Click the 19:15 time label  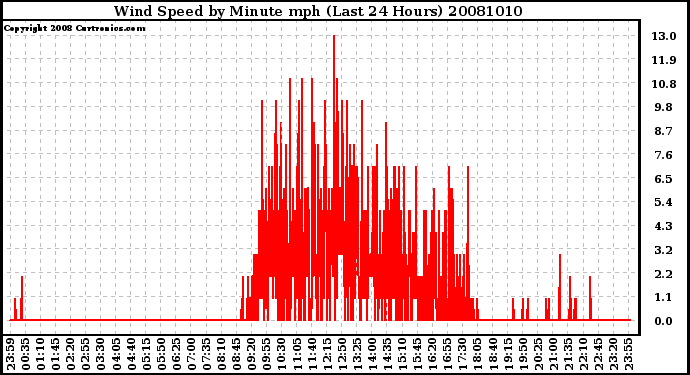pos(508,355)
